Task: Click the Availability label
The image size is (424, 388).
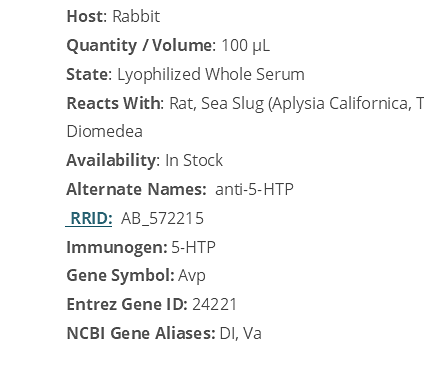Action: pyautogui.click(x=113, y=160)
